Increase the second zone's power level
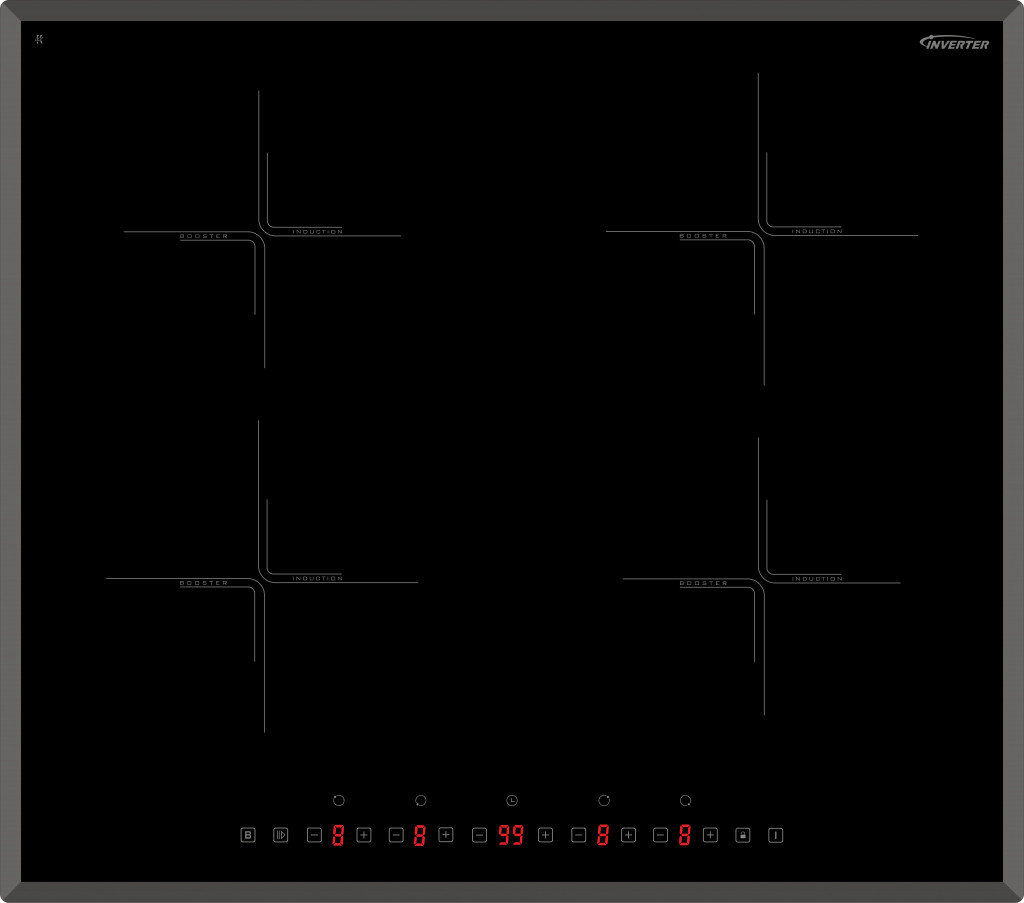This screenshot has height=903, width=1024. (446, 835)
